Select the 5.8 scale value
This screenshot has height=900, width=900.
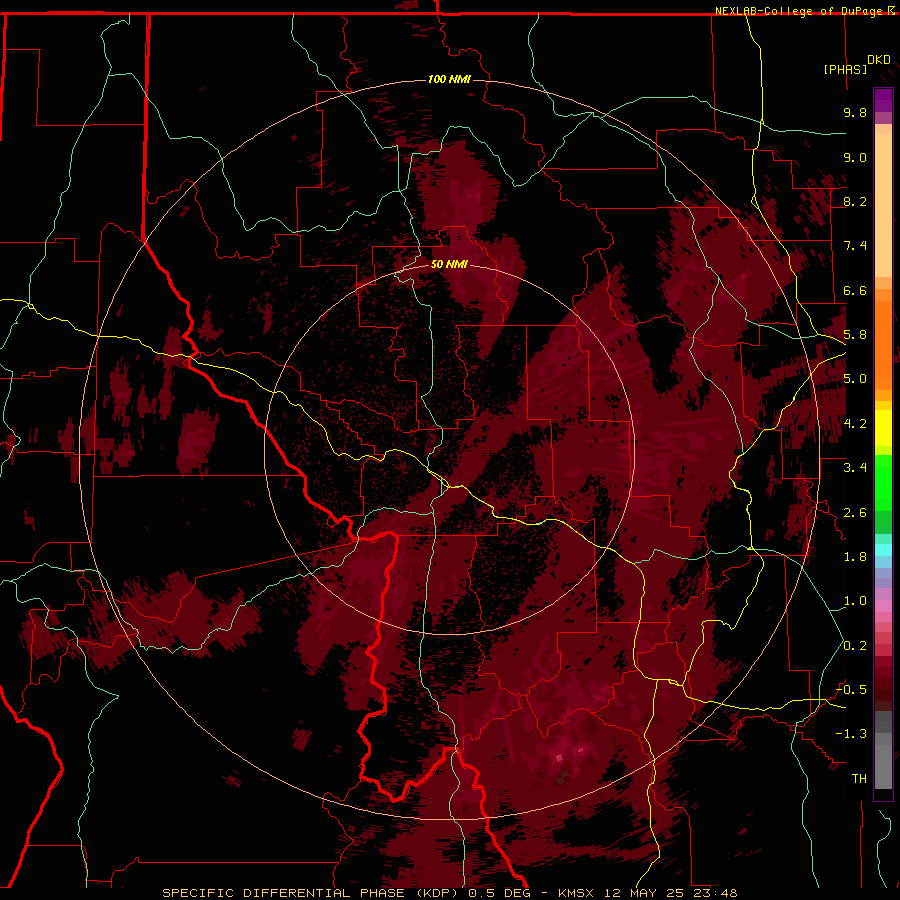(855, 335)
